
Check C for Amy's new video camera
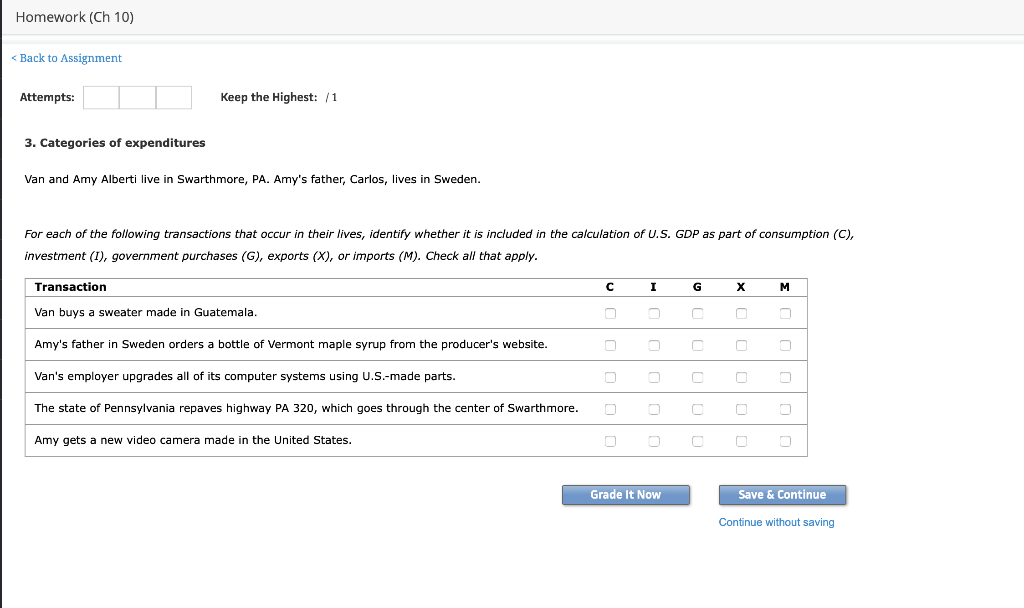coord(609,440)
